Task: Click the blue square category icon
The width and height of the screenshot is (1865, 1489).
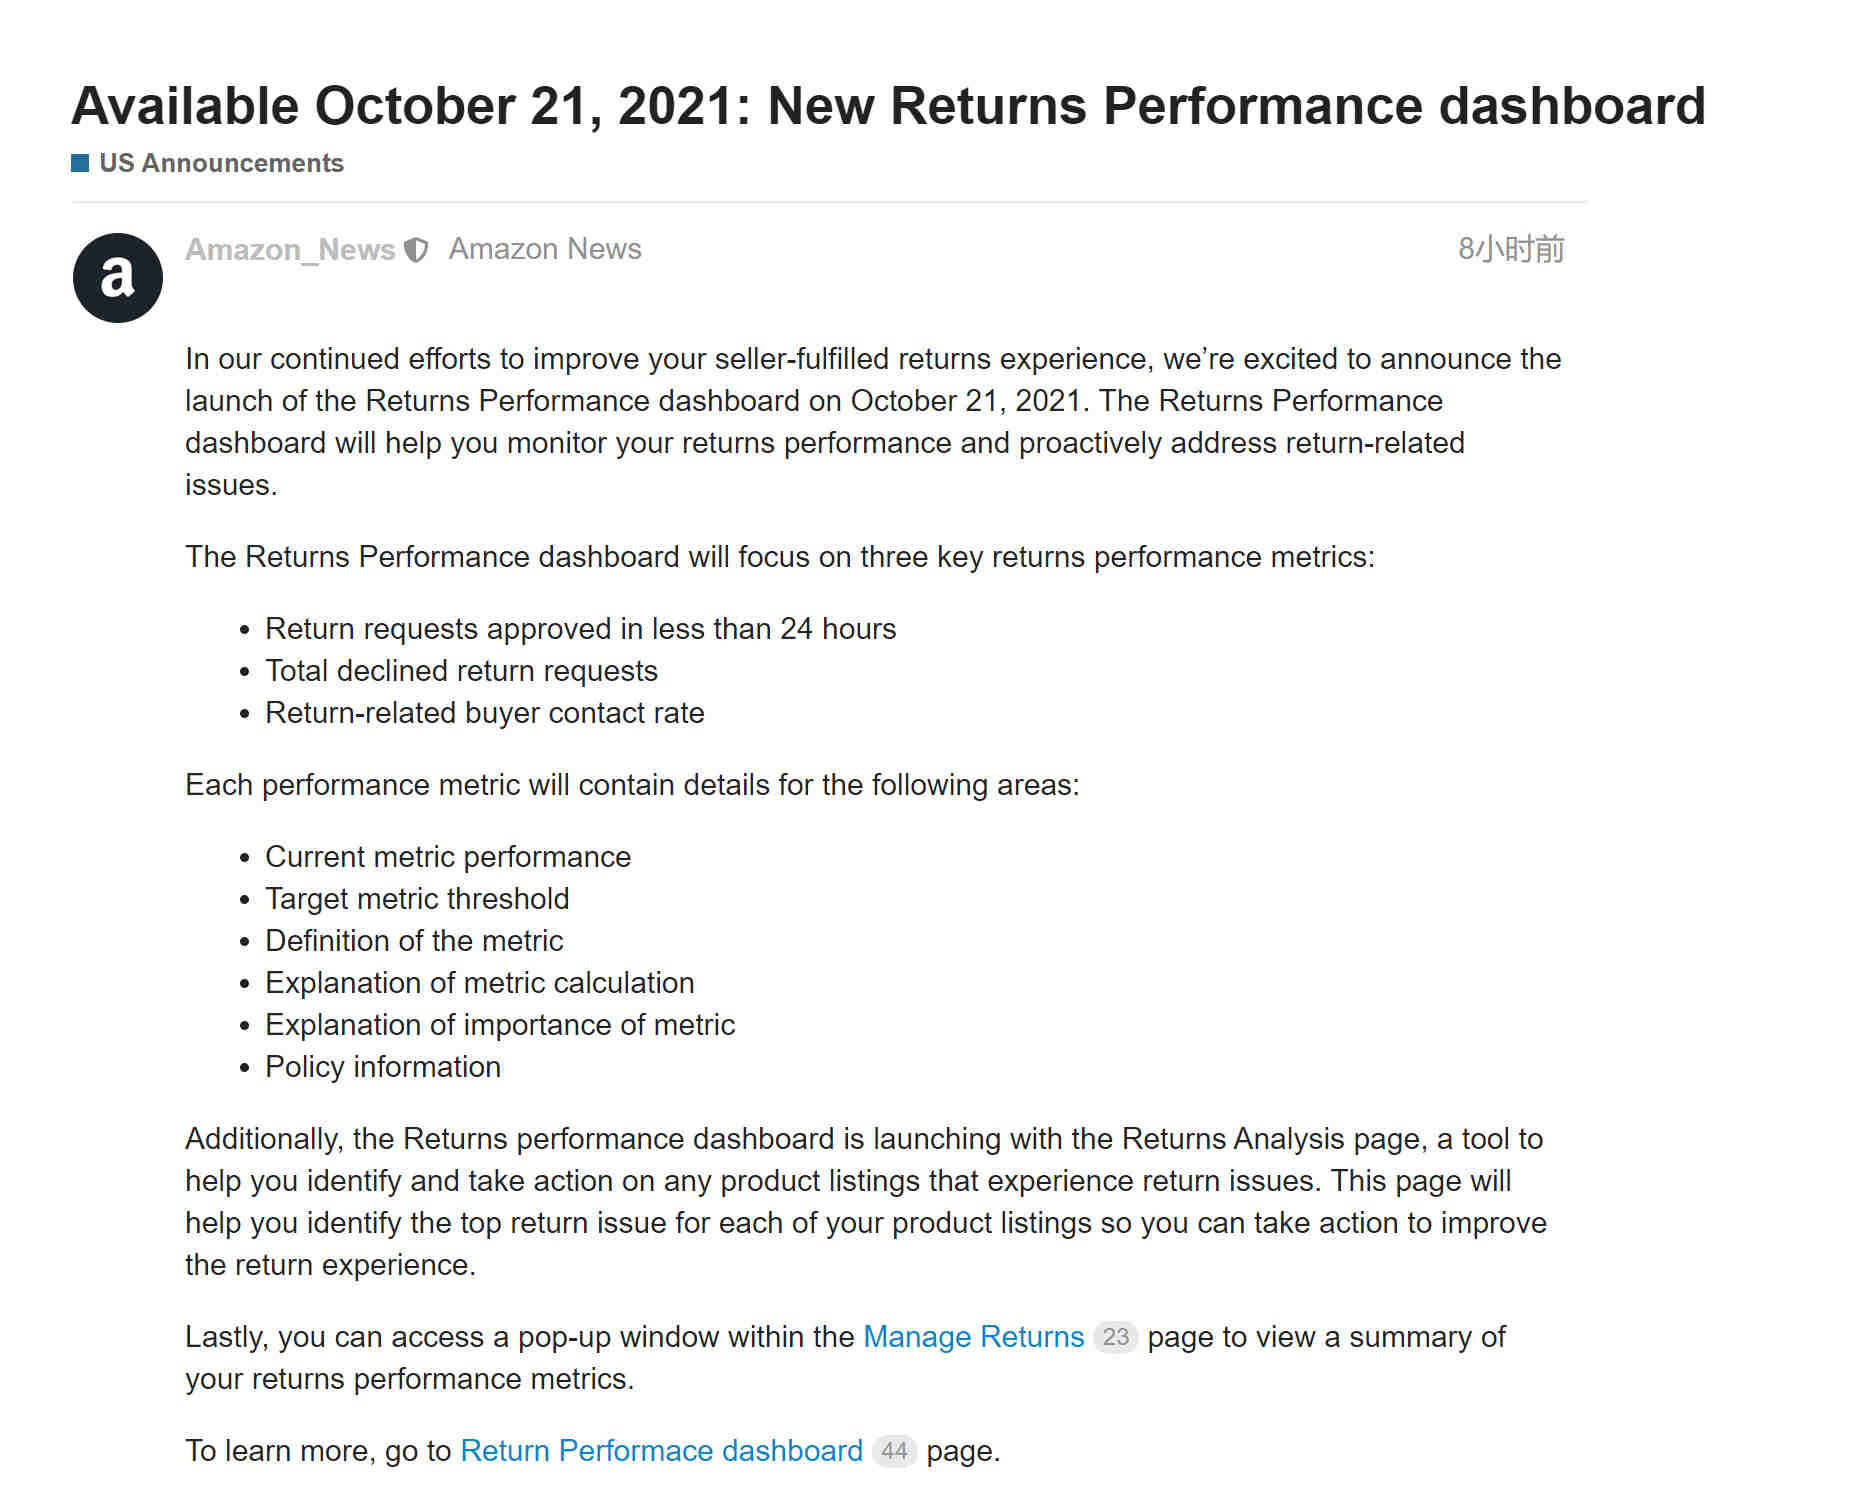Action: (81, 163)
